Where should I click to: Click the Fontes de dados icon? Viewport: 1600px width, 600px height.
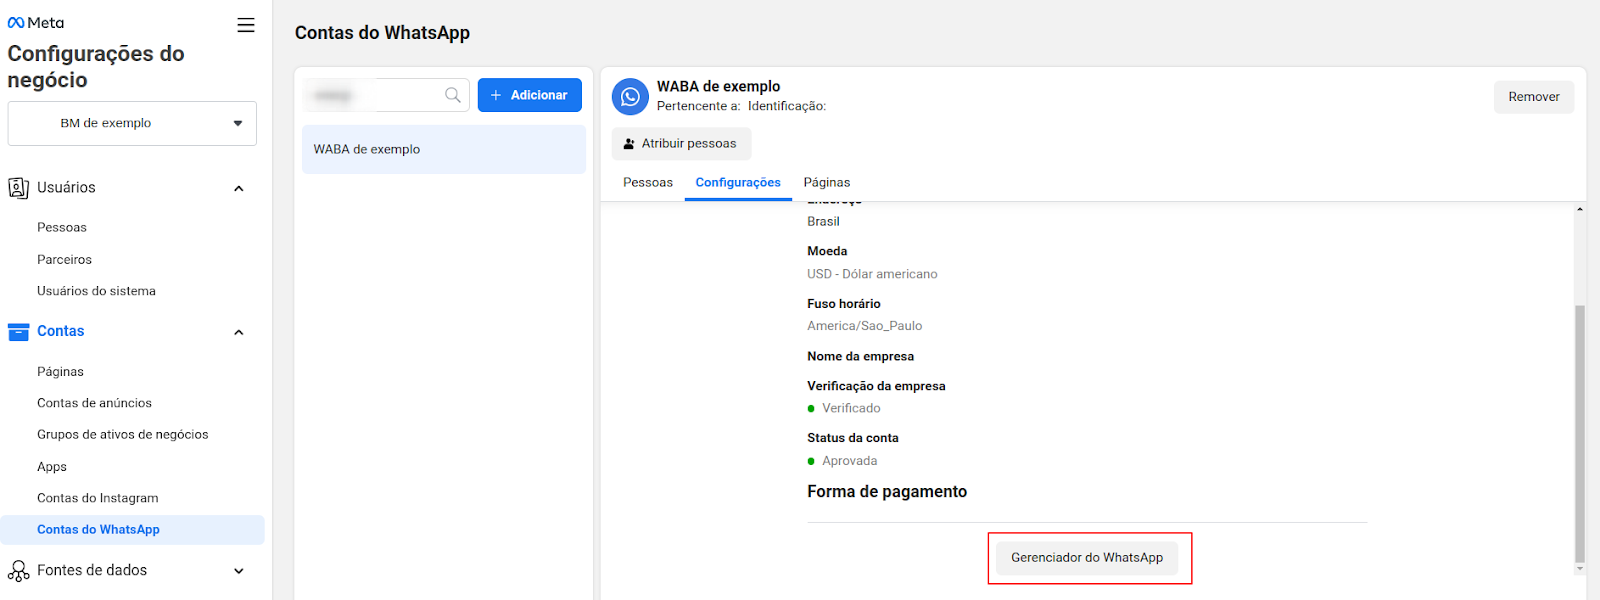click(x=18, y=571)
